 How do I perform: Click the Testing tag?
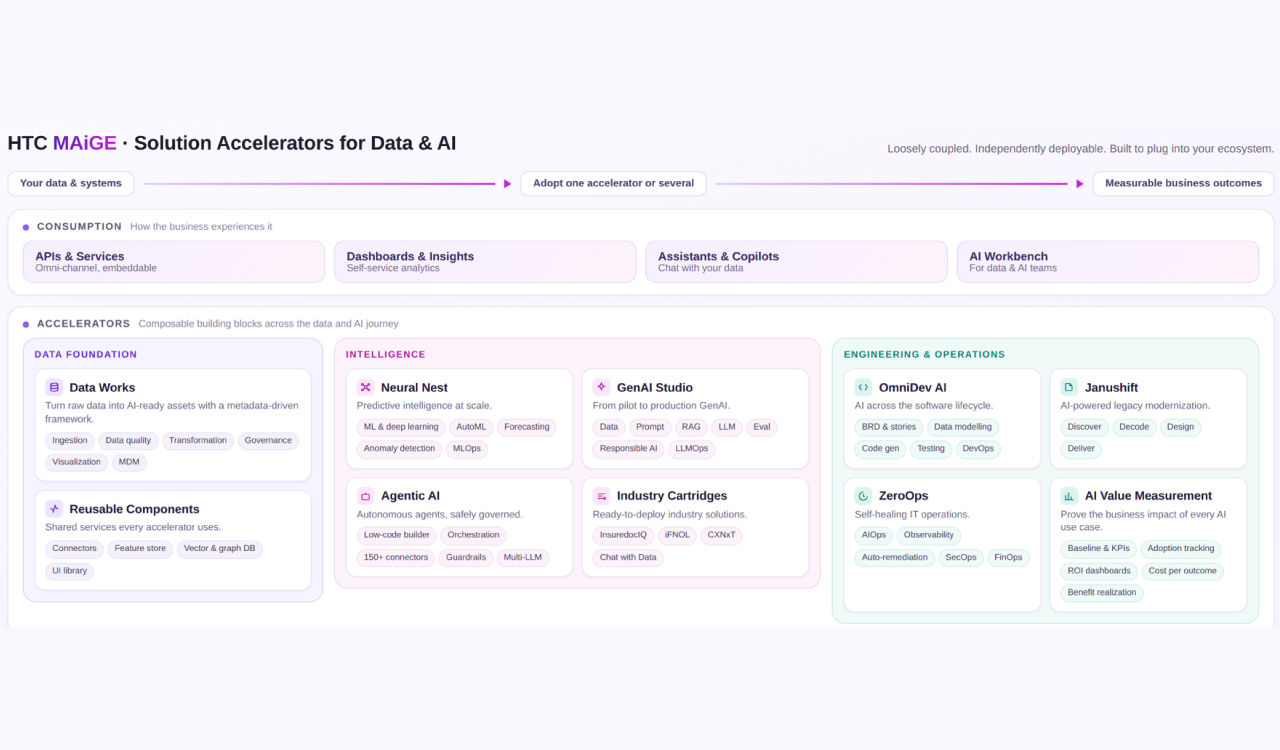pos(931,449)
